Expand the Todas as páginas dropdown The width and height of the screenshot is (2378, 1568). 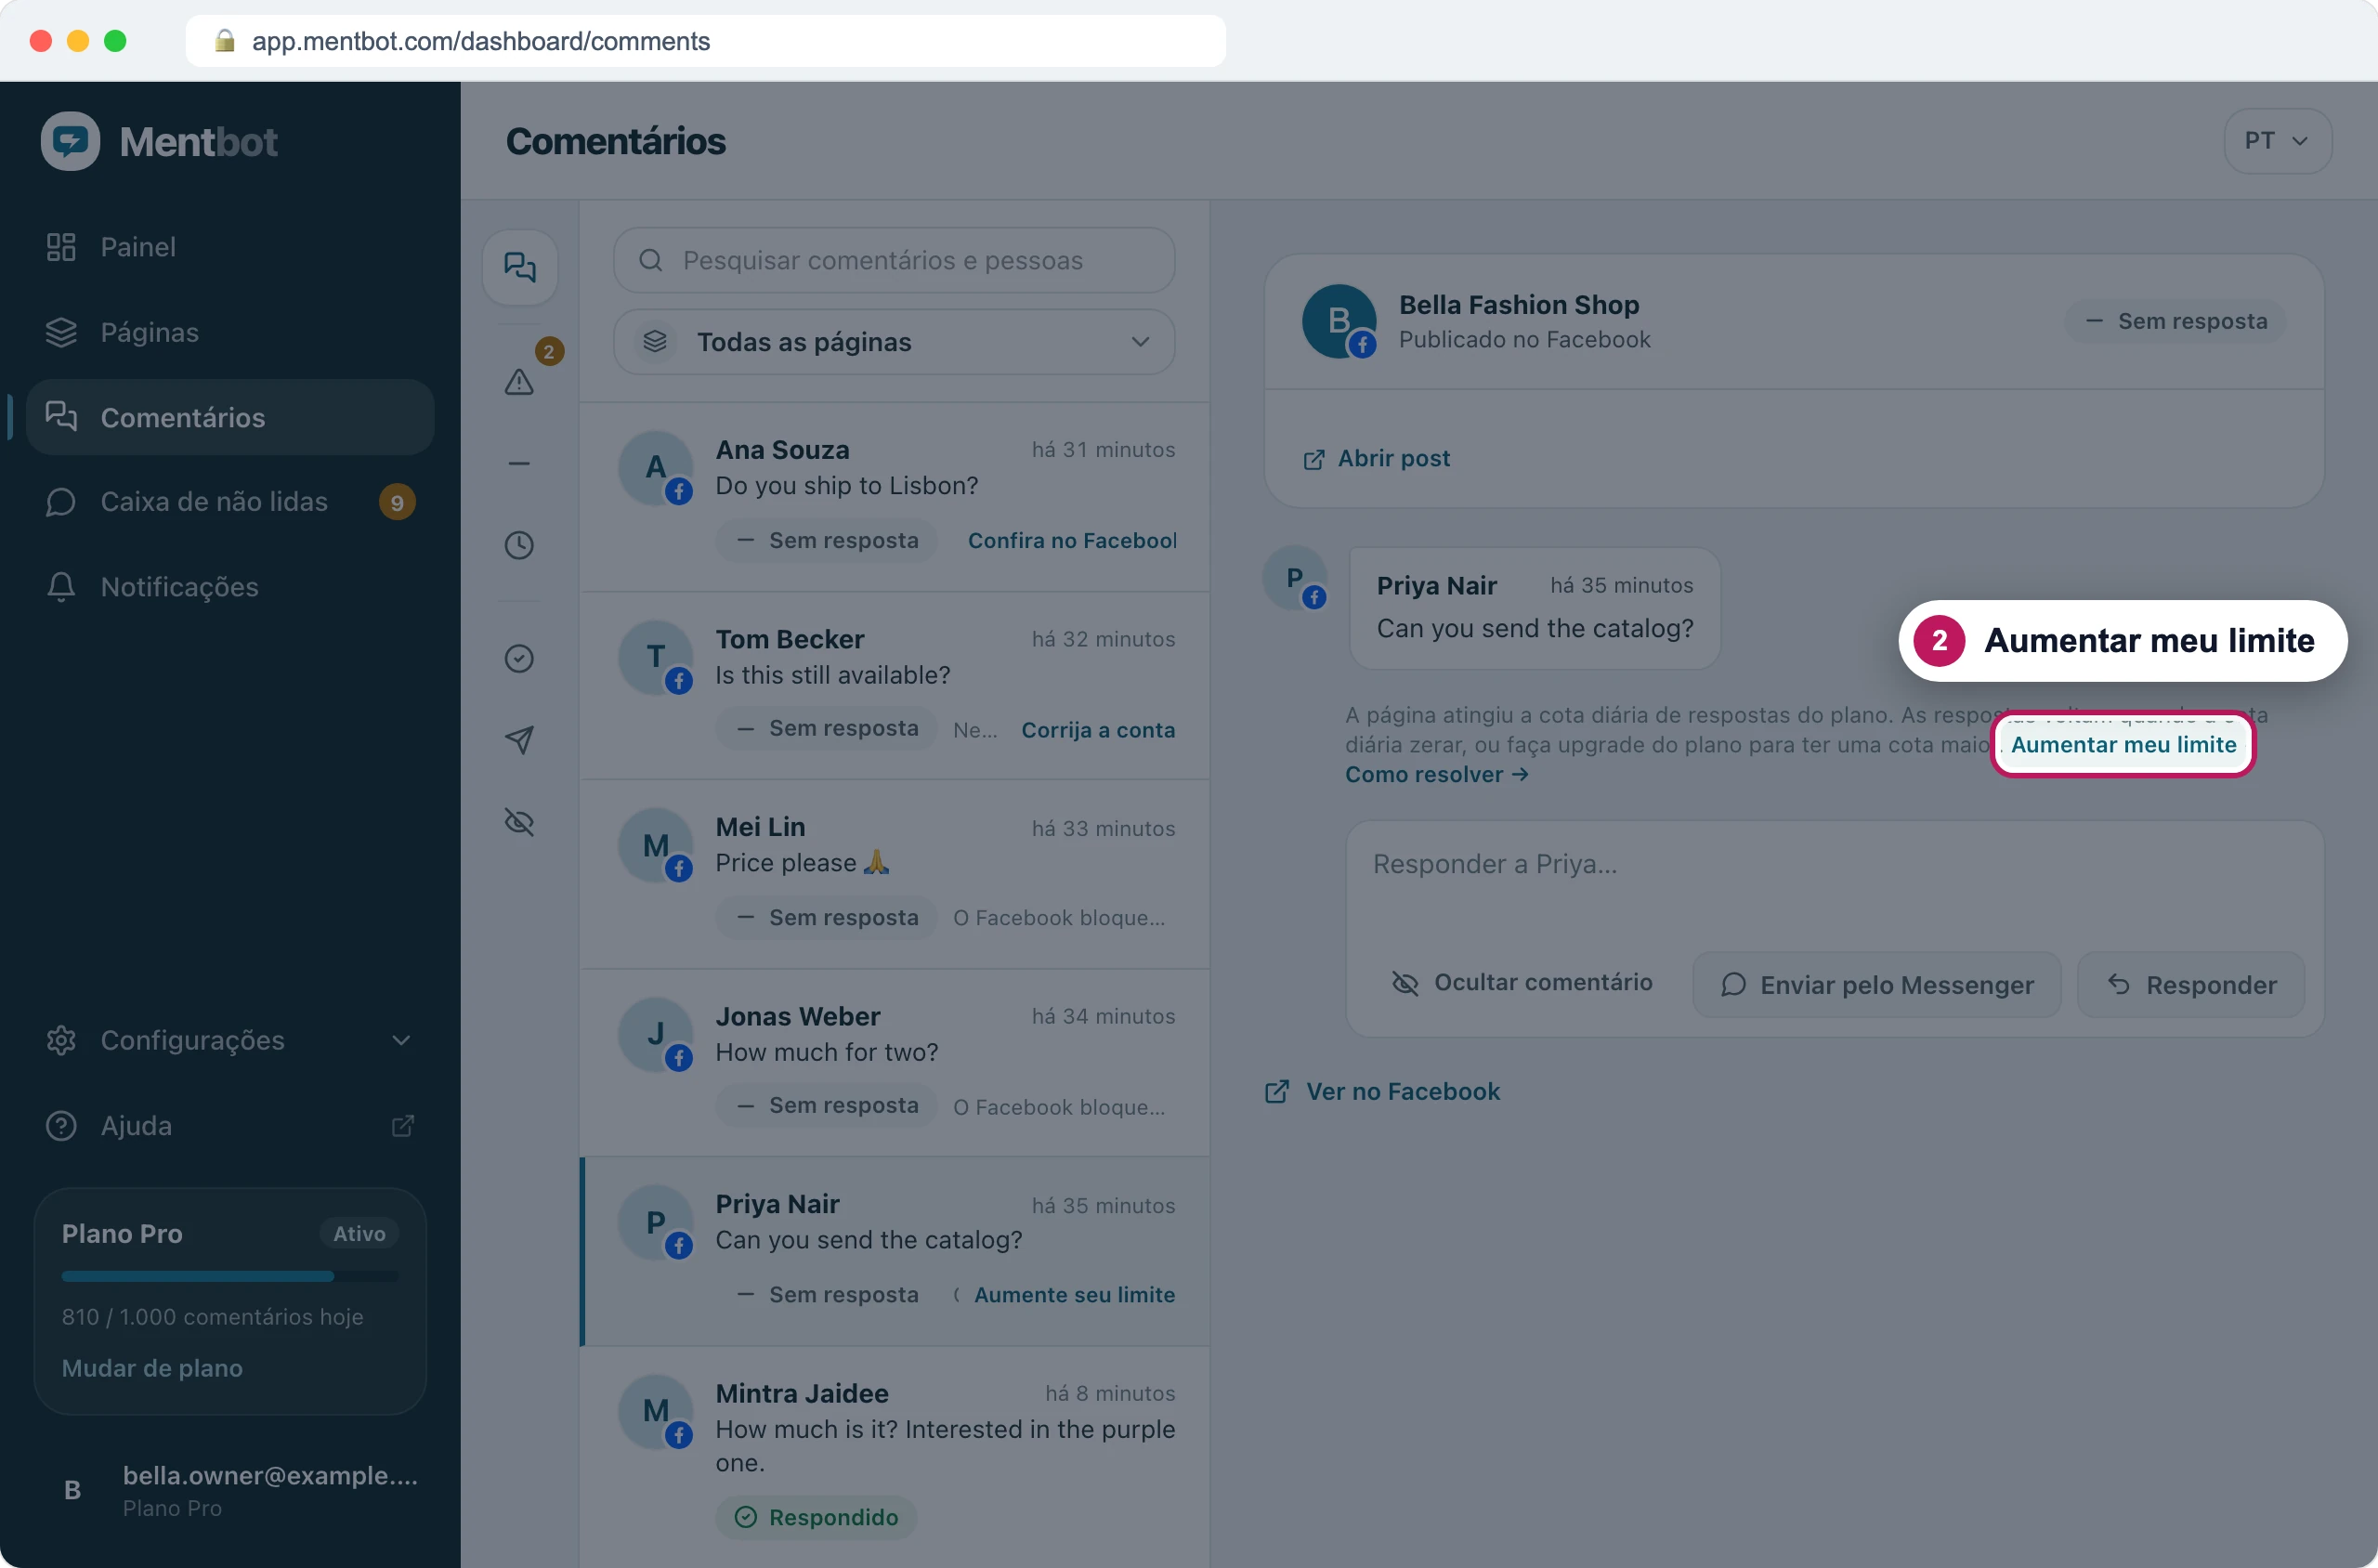click(894, 342)
